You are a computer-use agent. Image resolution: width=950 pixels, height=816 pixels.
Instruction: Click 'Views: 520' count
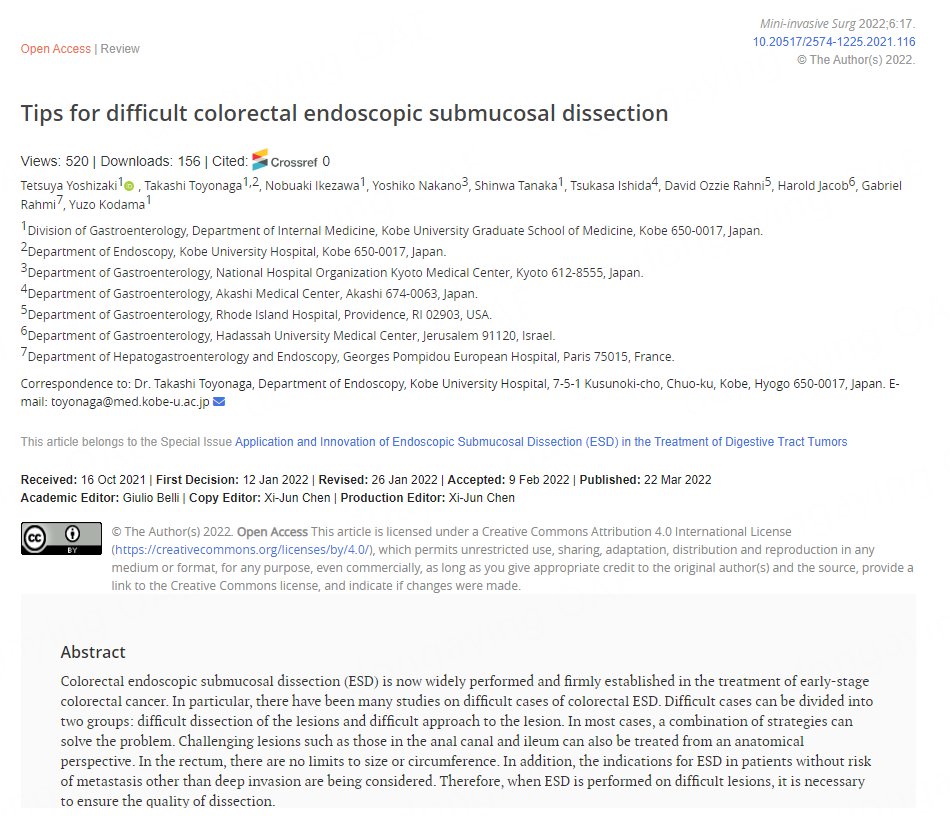click(55, 161)
